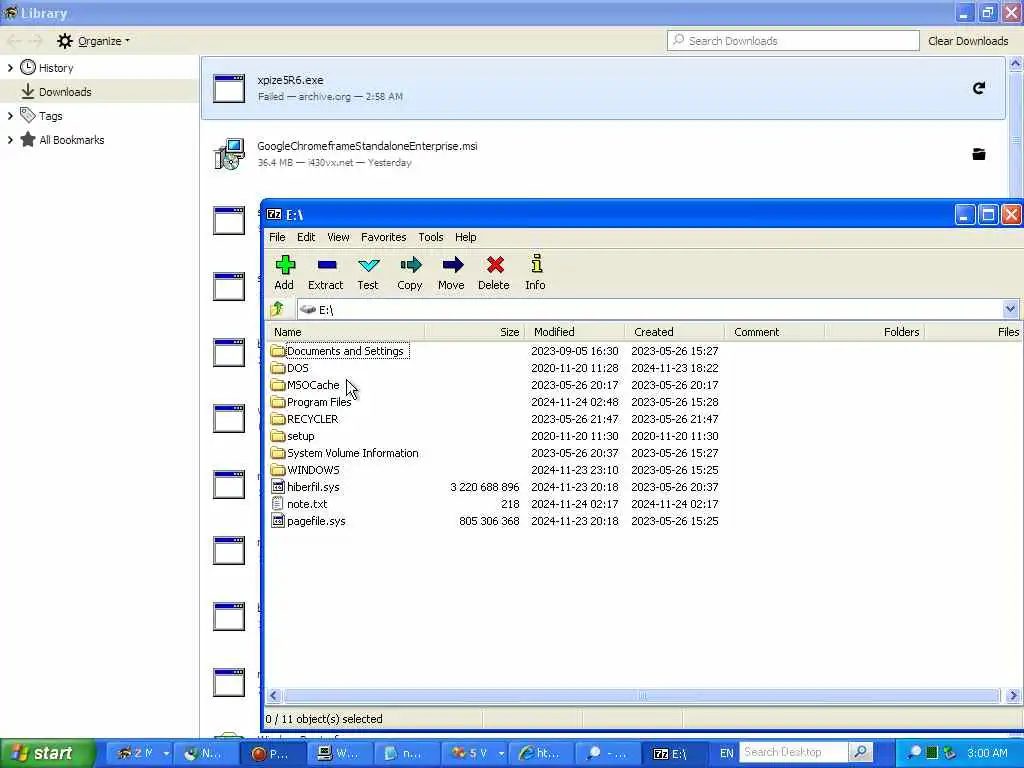Click the Extract toolbar icon
The image size is (1024, 768).
(327, 265)
